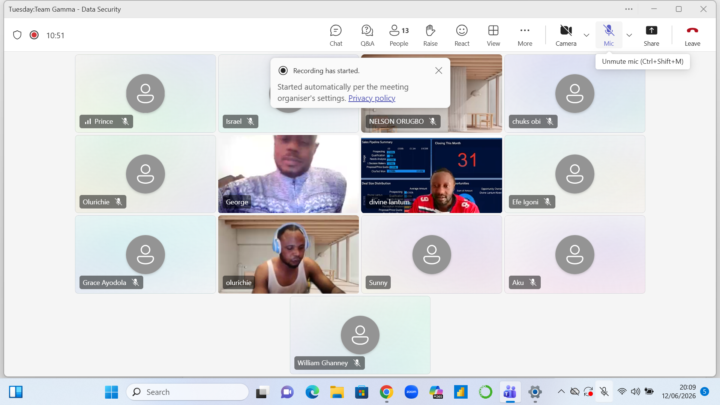Dismiss the Recording has started notification
720x405 pixels.
439,70
